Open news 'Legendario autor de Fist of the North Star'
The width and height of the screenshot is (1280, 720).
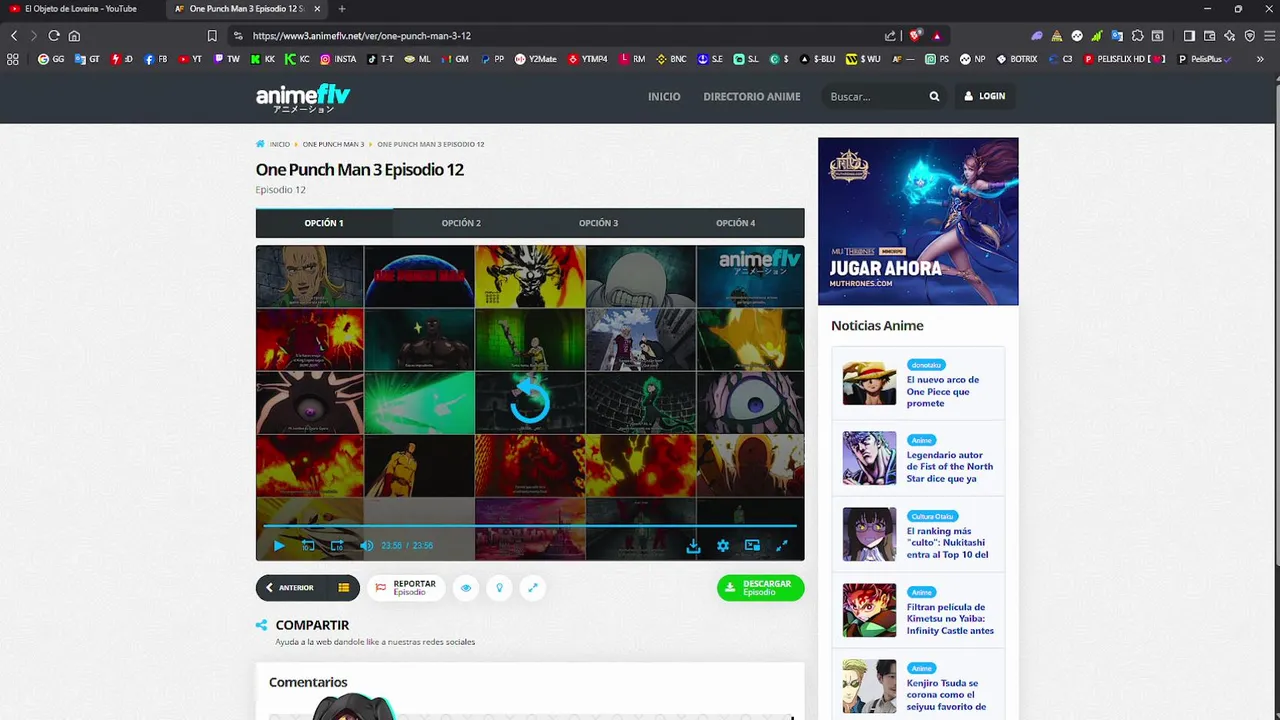pyautogui.click(x=950, y=467)
